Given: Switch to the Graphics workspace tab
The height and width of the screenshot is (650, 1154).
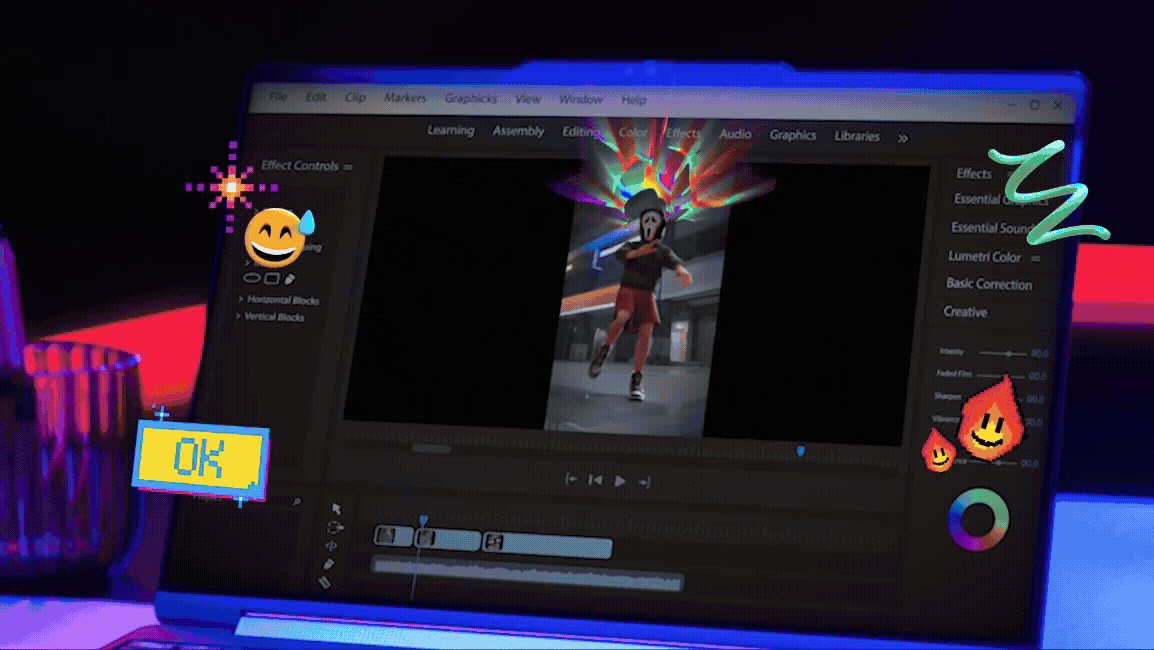Looking at the screenshot, I should (x=793, y=135).
